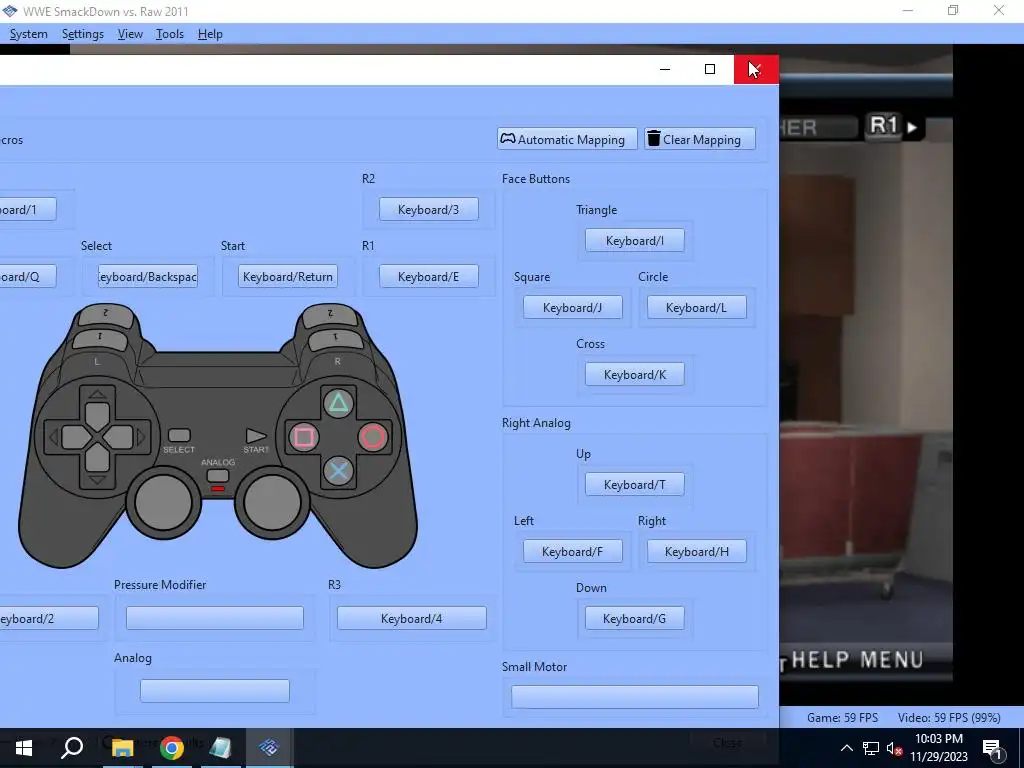Show hidden tray icons chevron
Image resolution: width=1024 pixels, height=768 pixels.
coord(846,748)
